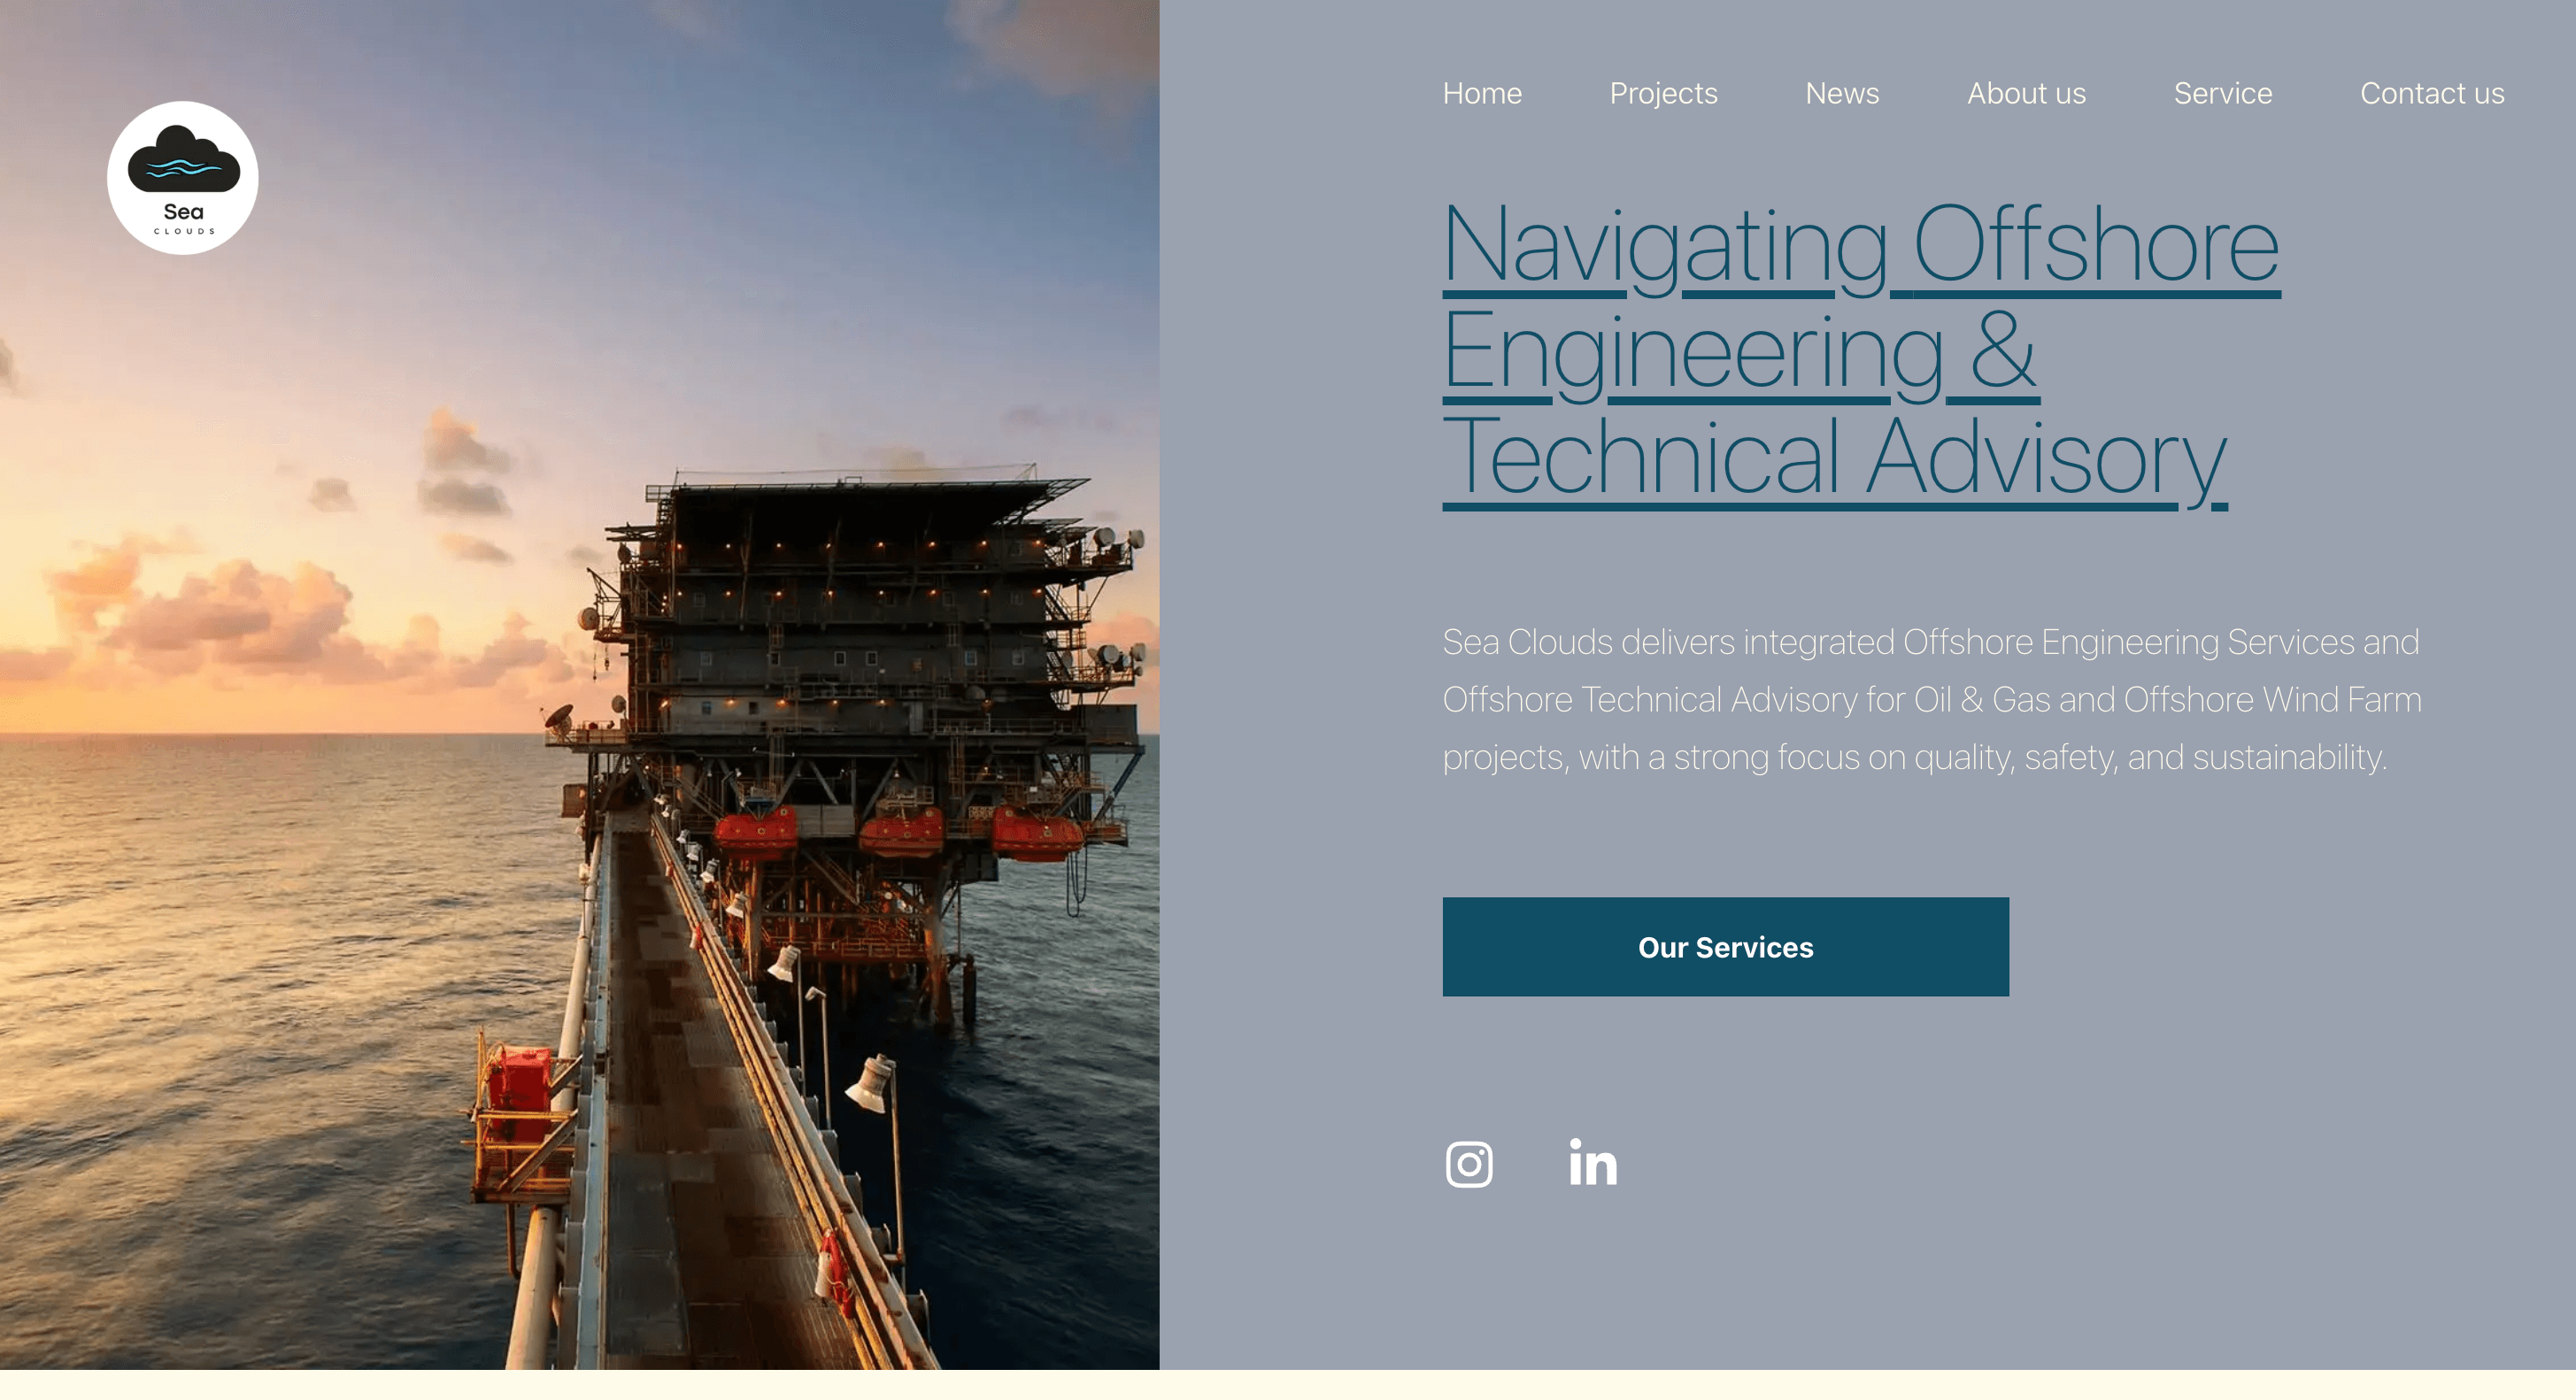Viewport: 2576px width, 1400px height.
Task: Click the Engineering & heading link
Action: pyautogui.click(x=1740, y=355)
